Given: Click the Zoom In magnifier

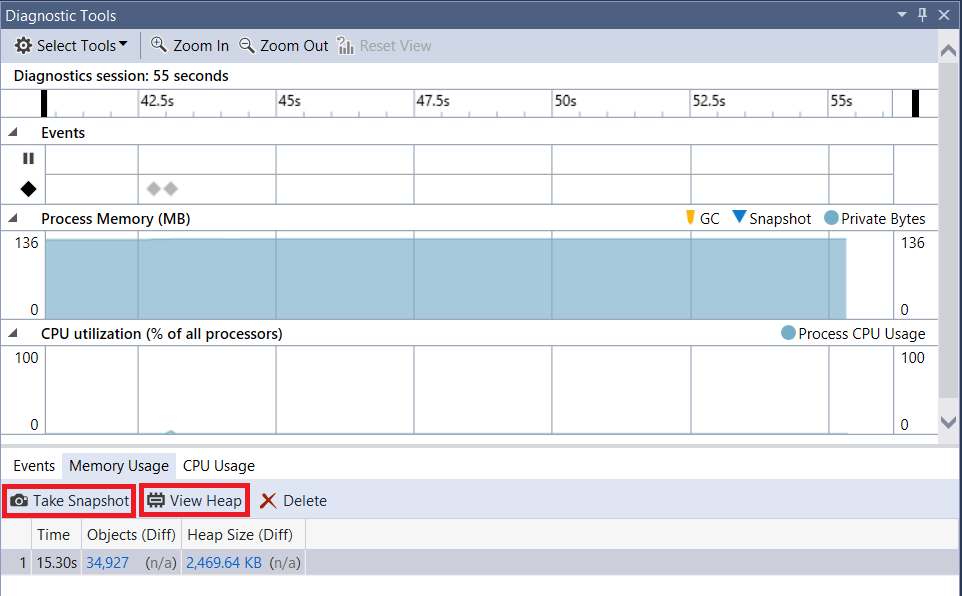Looking at the screenshot, I should click(x=190, y=45).
